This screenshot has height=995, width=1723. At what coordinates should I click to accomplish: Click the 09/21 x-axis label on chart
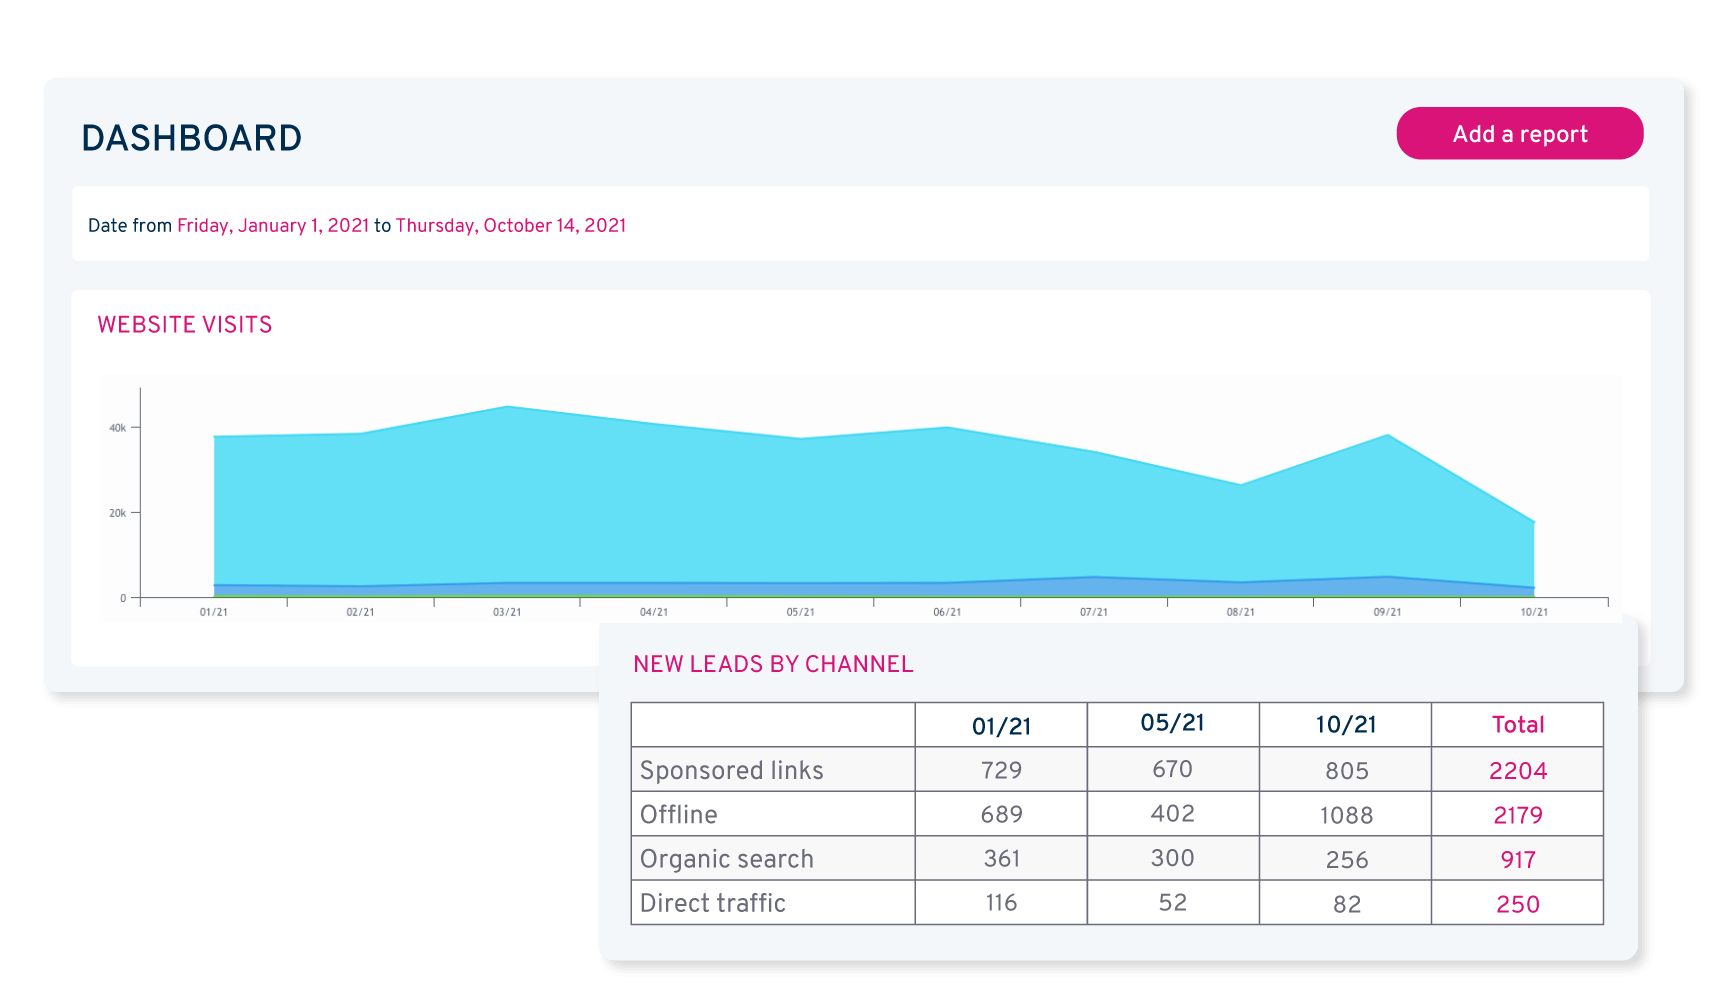1387,612
